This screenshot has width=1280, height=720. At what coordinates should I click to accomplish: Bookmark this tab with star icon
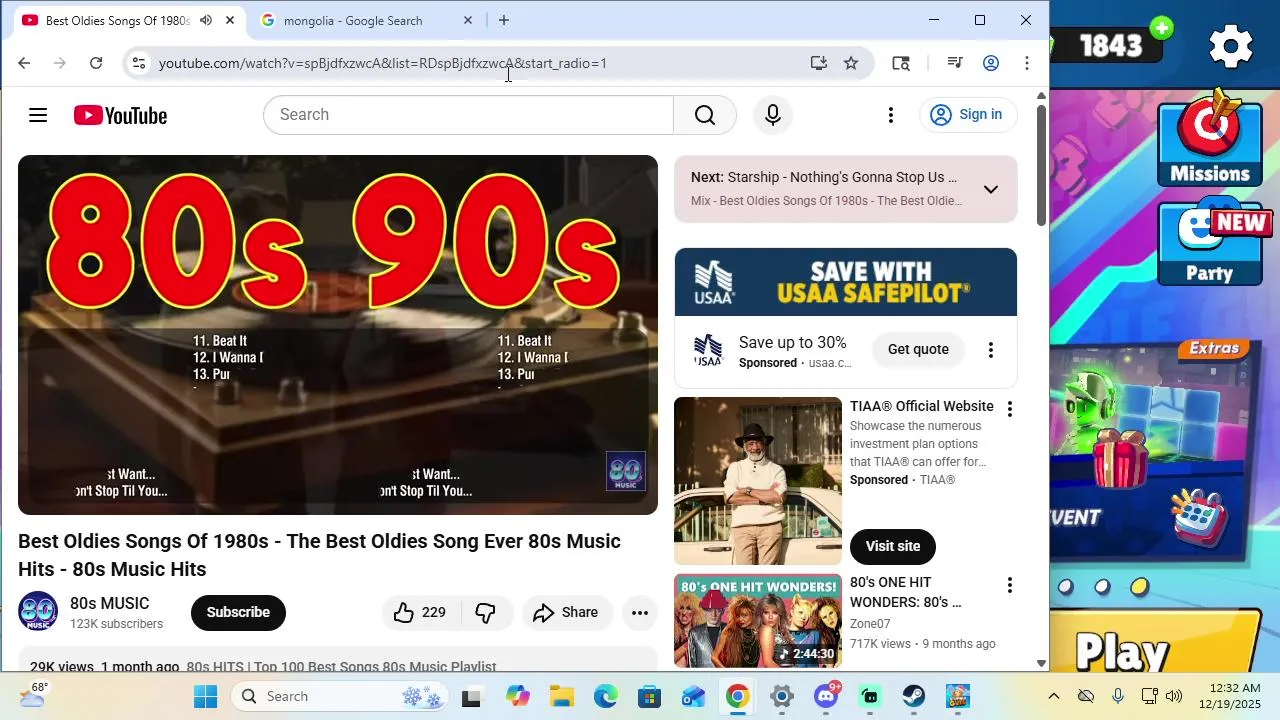pyautogui.click(x=851, y=63)
